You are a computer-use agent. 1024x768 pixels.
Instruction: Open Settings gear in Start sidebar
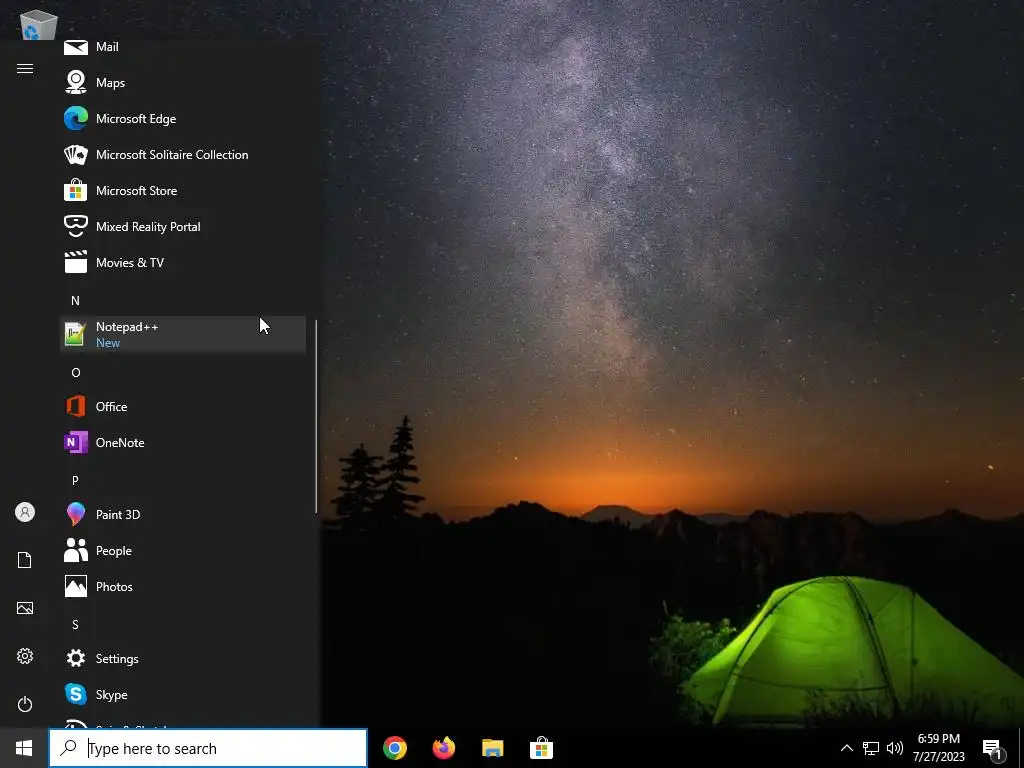click(x=25, y=656)
